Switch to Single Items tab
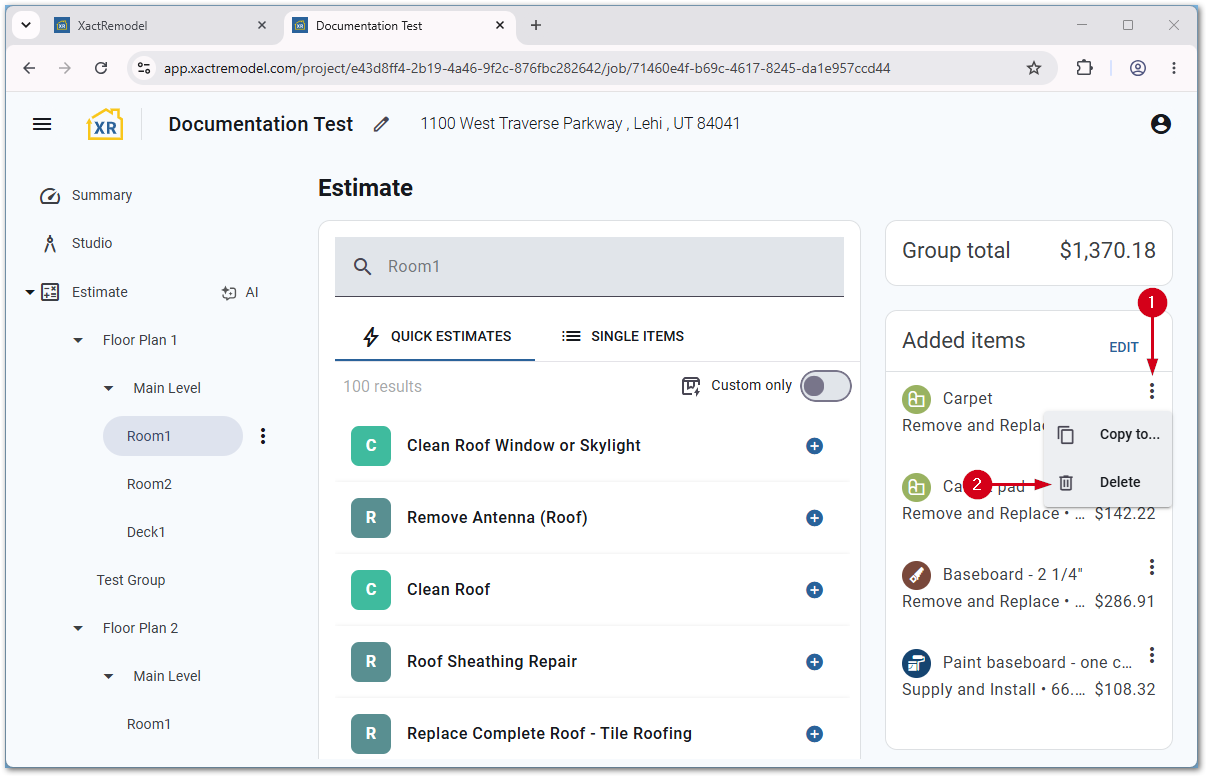The width and height of the screenshot is (1207, 777). [623, 336]
